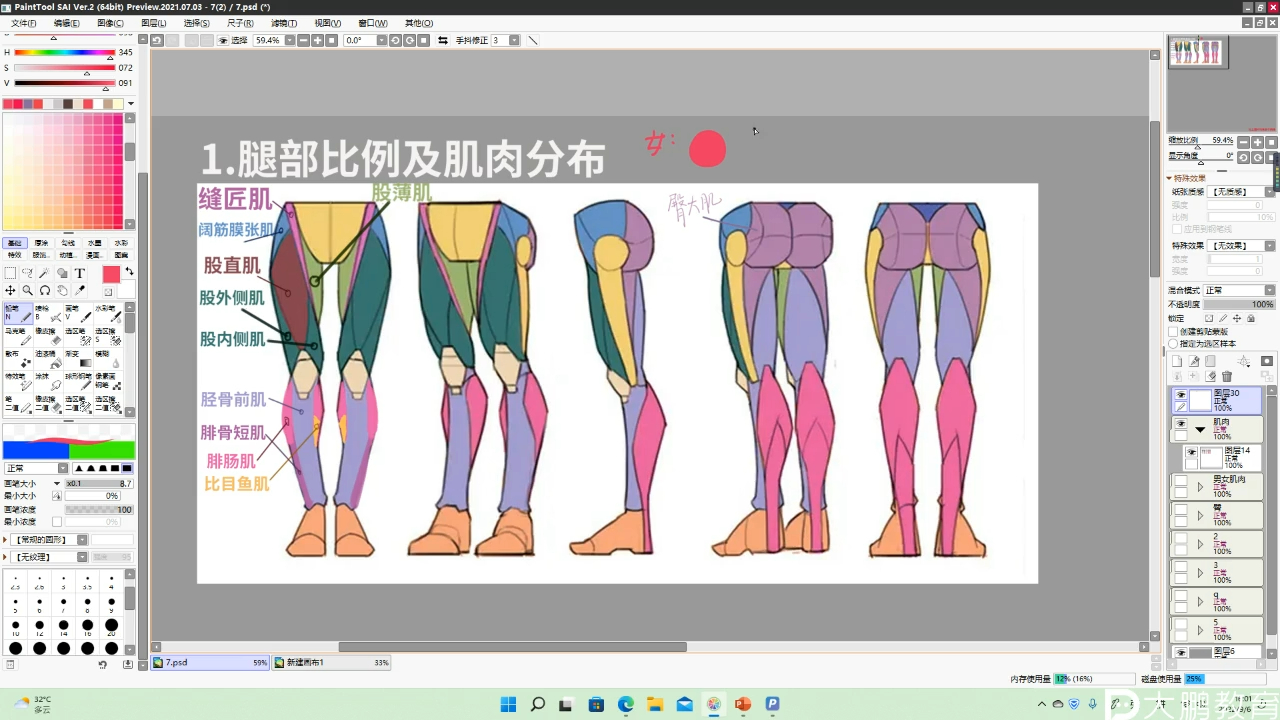This screenshot has width=1280, height=720.
Task: Select the 铅笔 pencil brush
Action: pos(18,314)
